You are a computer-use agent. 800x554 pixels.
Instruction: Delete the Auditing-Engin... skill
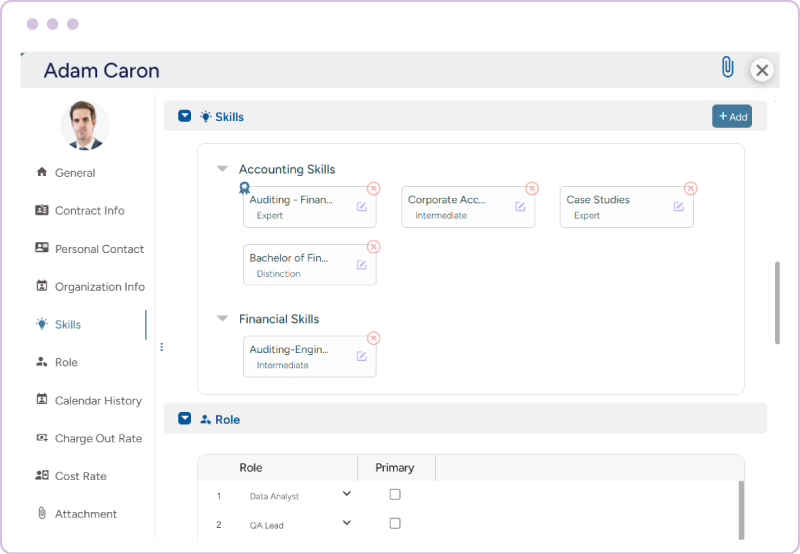tap(373, 338)
